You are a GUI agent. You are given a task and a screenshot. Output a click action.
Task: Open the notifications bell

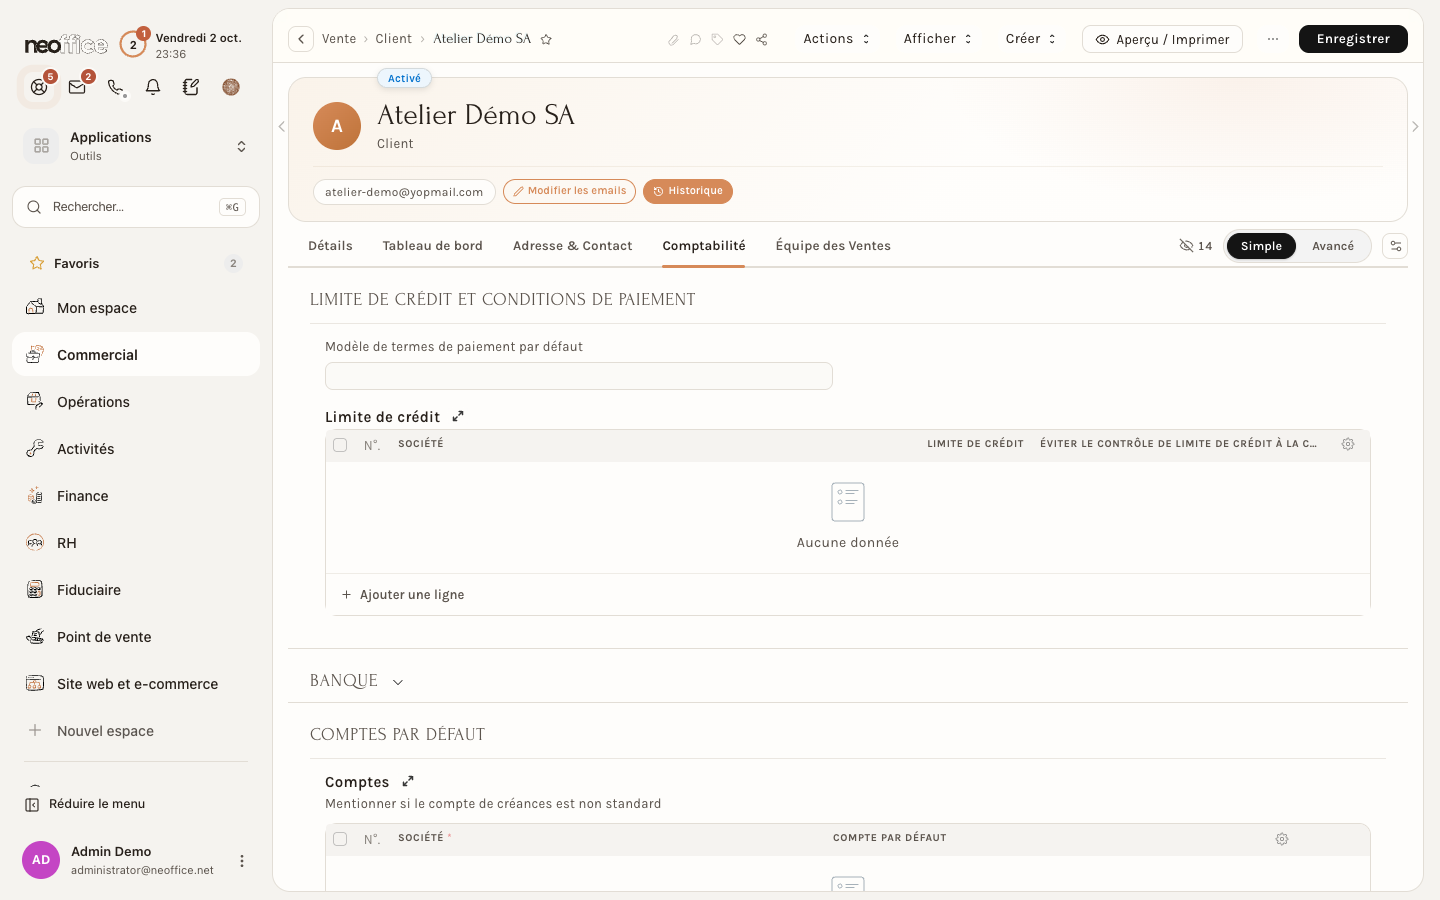153,87
